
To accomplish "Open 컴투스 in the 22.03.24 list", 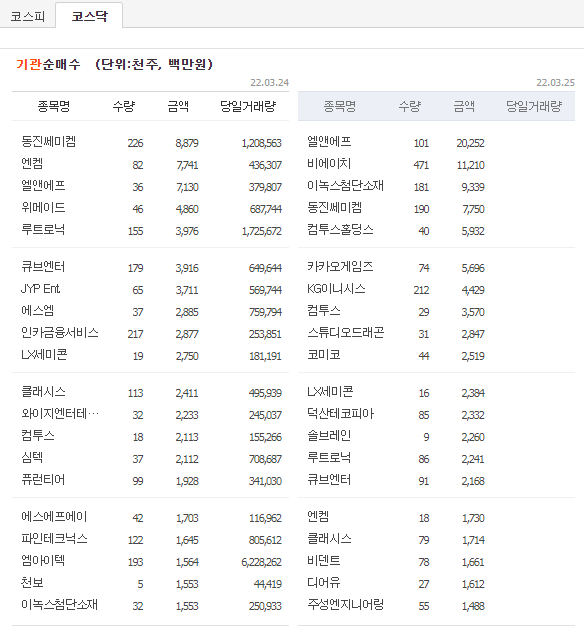I will click(x=38, y=436).
